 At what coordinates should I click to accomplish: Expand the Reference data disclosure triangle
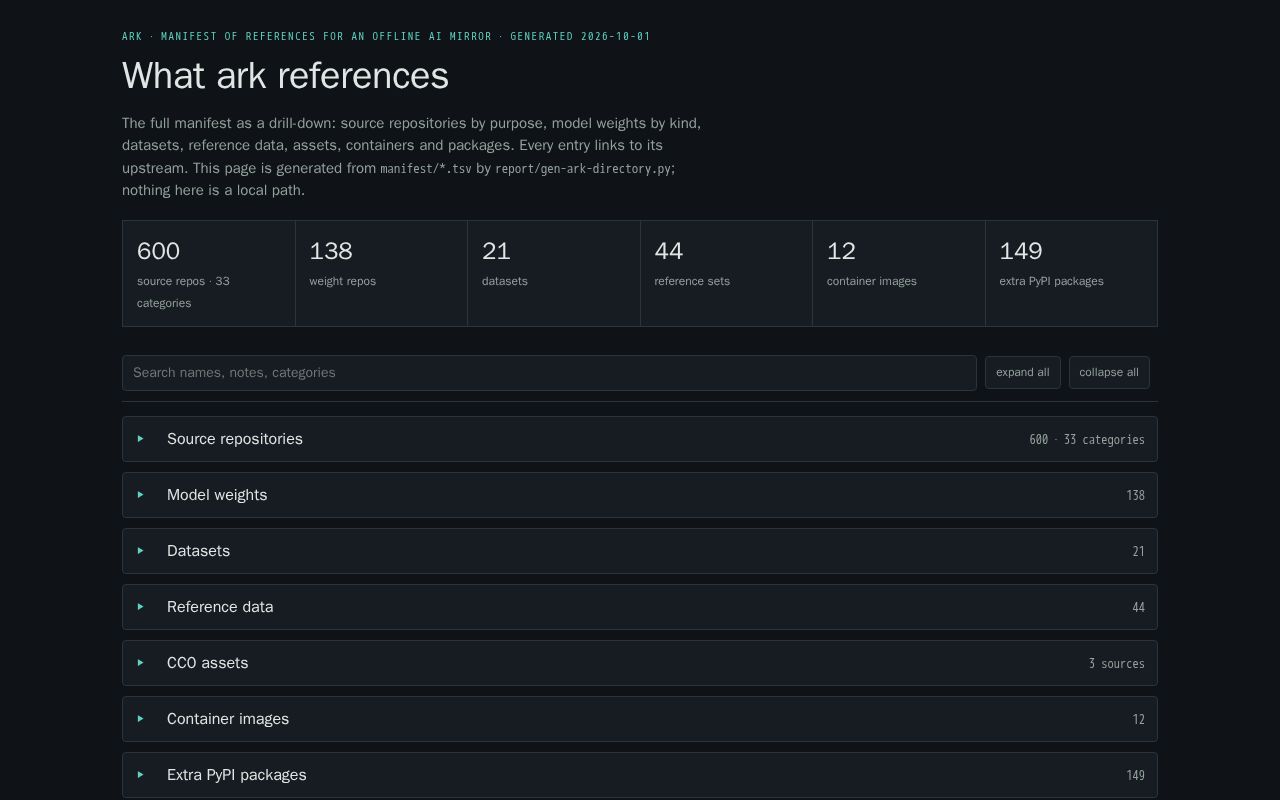click(141, 607)
